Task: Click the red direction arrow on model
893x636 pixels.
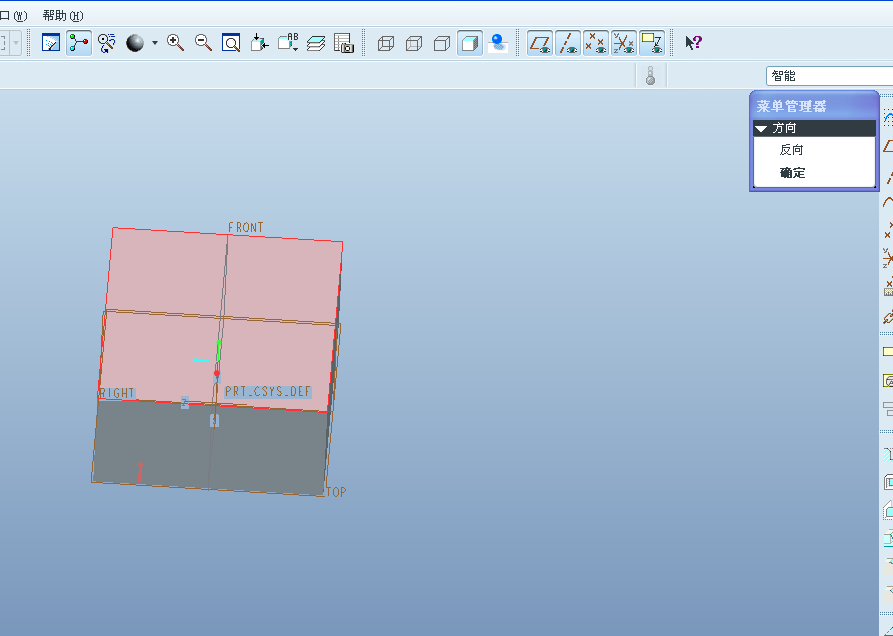Action: click(140, 473)
